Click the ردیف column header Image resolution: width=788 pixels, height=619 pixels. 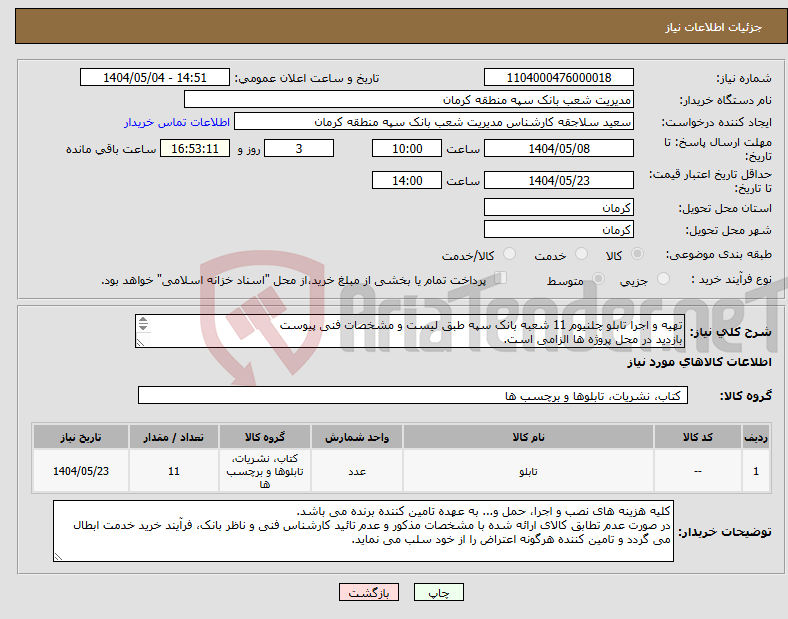coord(756,437)
